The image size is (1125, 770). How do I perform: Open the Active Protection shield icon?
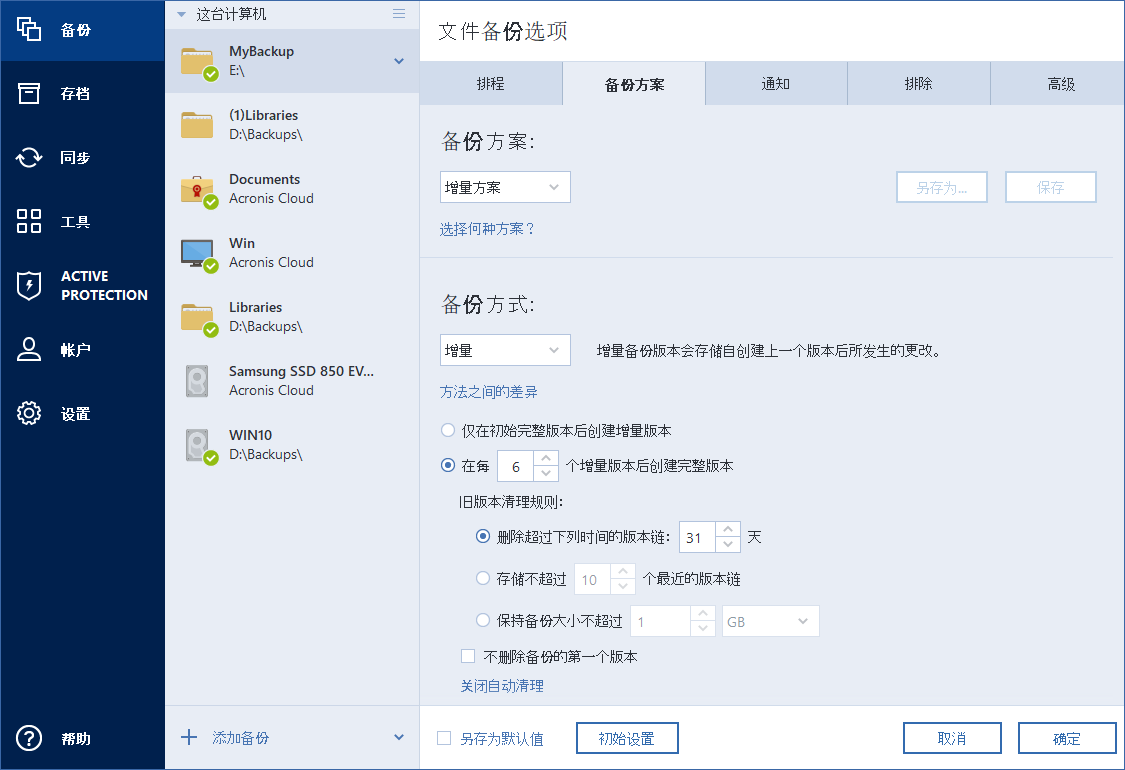tap(29, 286)
